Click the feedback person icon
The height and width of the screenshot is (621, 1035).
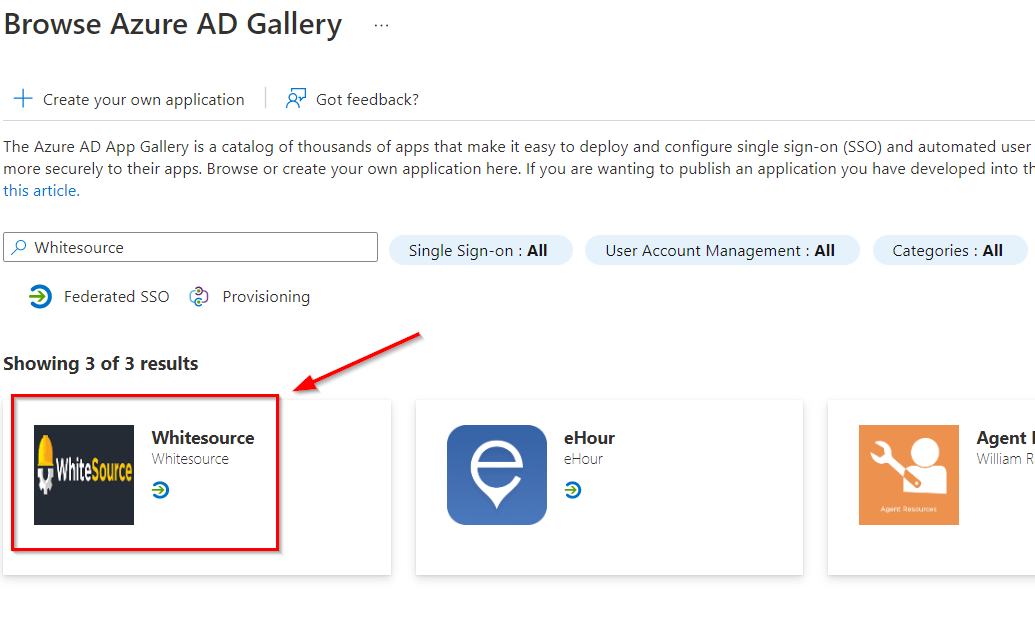(296, 99)
